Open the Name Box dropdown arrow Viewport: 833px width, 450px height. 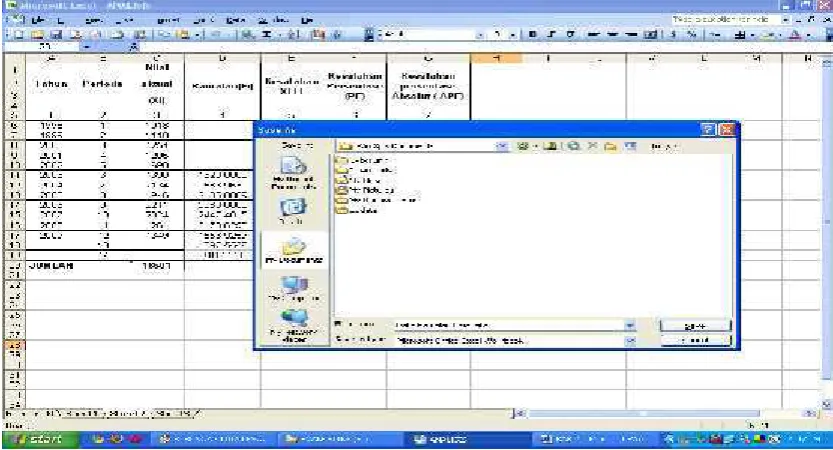(87, 47)
